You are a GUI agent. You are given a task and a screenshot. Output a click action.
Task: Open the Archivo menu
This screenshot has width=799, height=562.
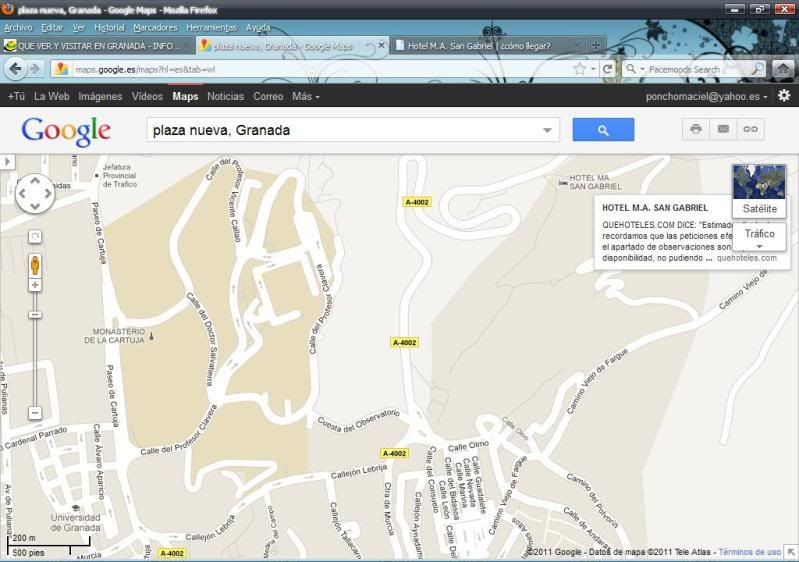coord(18,28)
